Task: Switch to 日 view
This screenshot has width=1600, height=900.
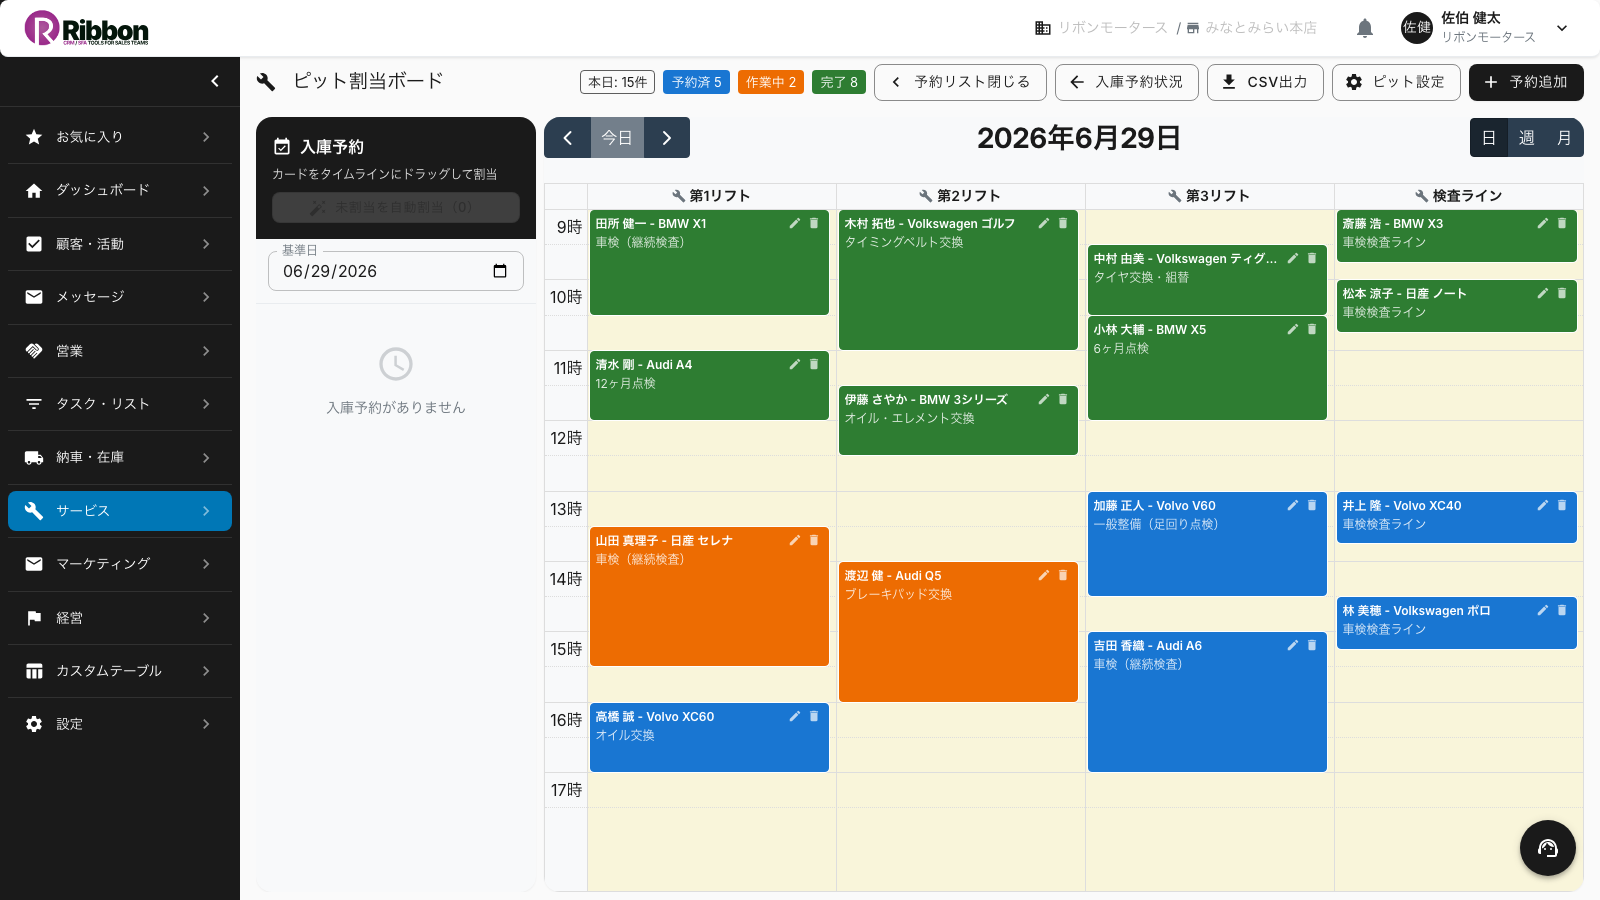Action: point(1489,138)
